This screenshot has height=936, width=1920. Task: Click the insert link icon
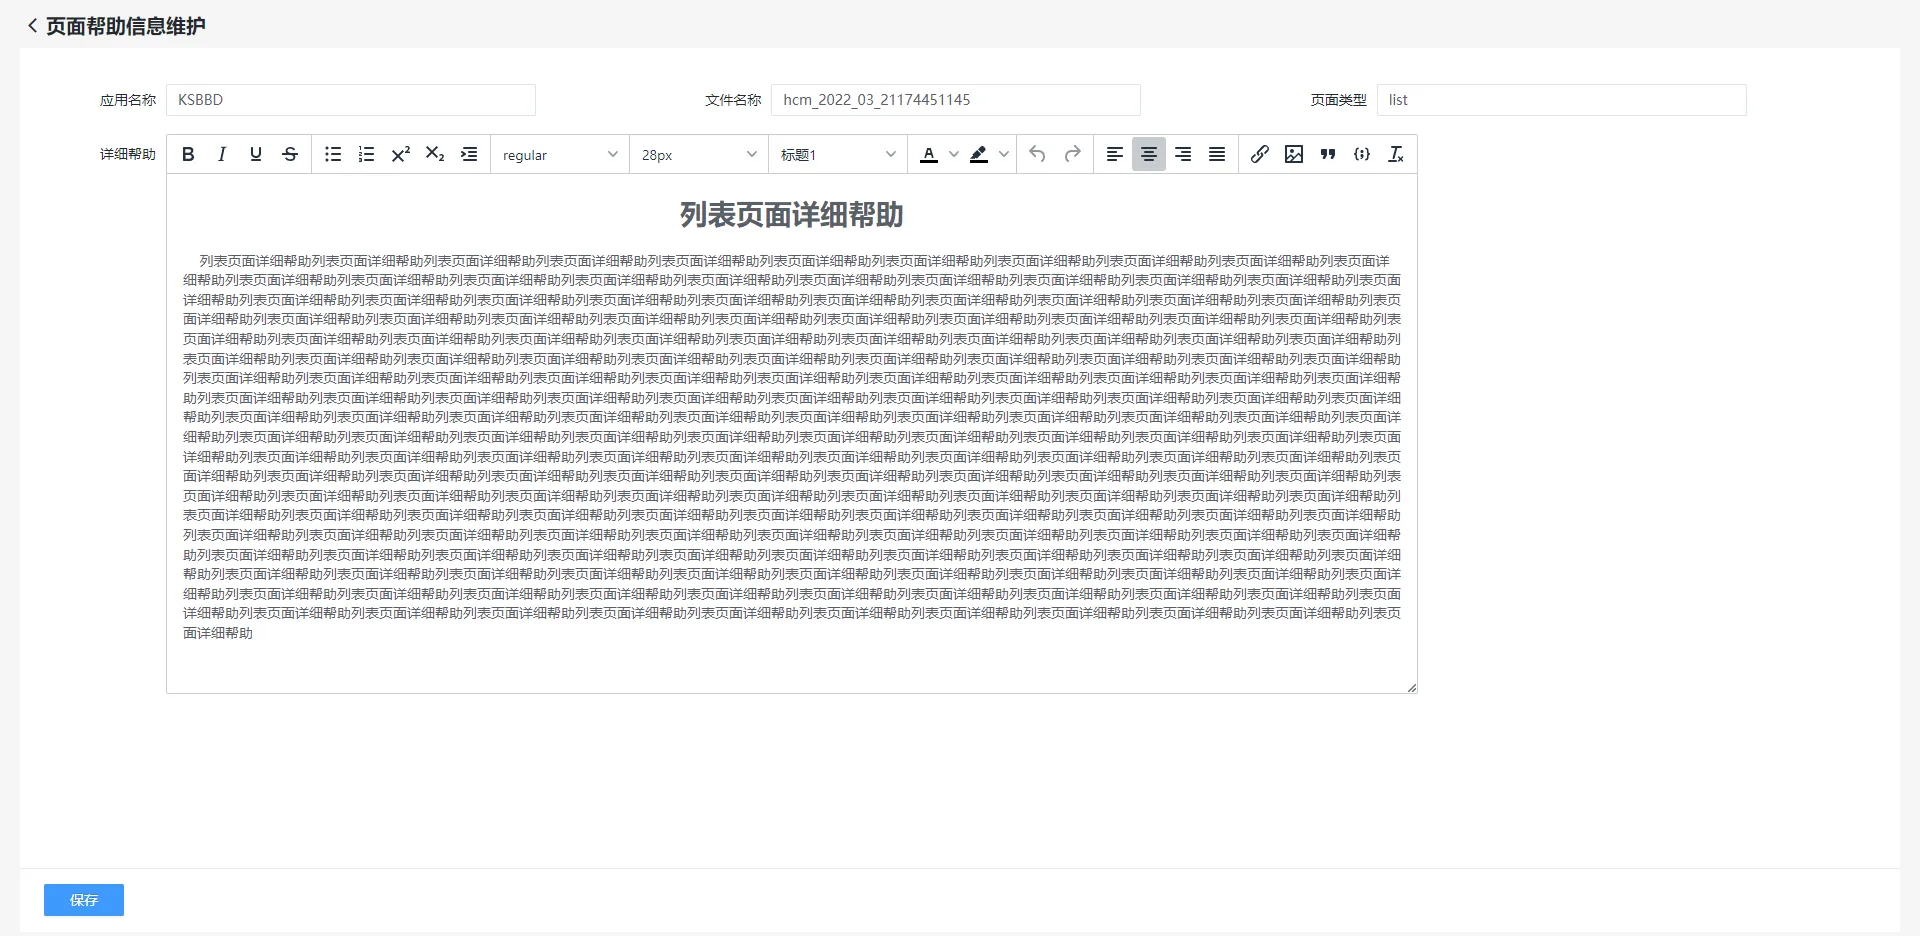(x=1260, y=154)
